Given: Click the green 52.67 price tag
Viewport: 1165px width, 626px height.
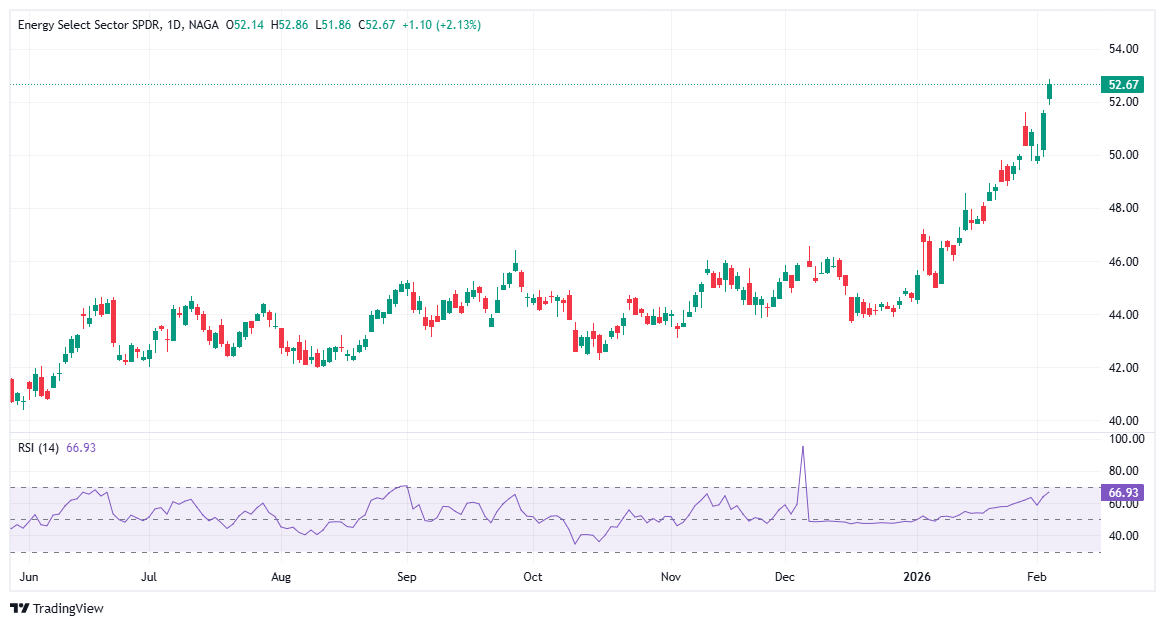Looking at the screenshot, I should [x=1122, y=85].
